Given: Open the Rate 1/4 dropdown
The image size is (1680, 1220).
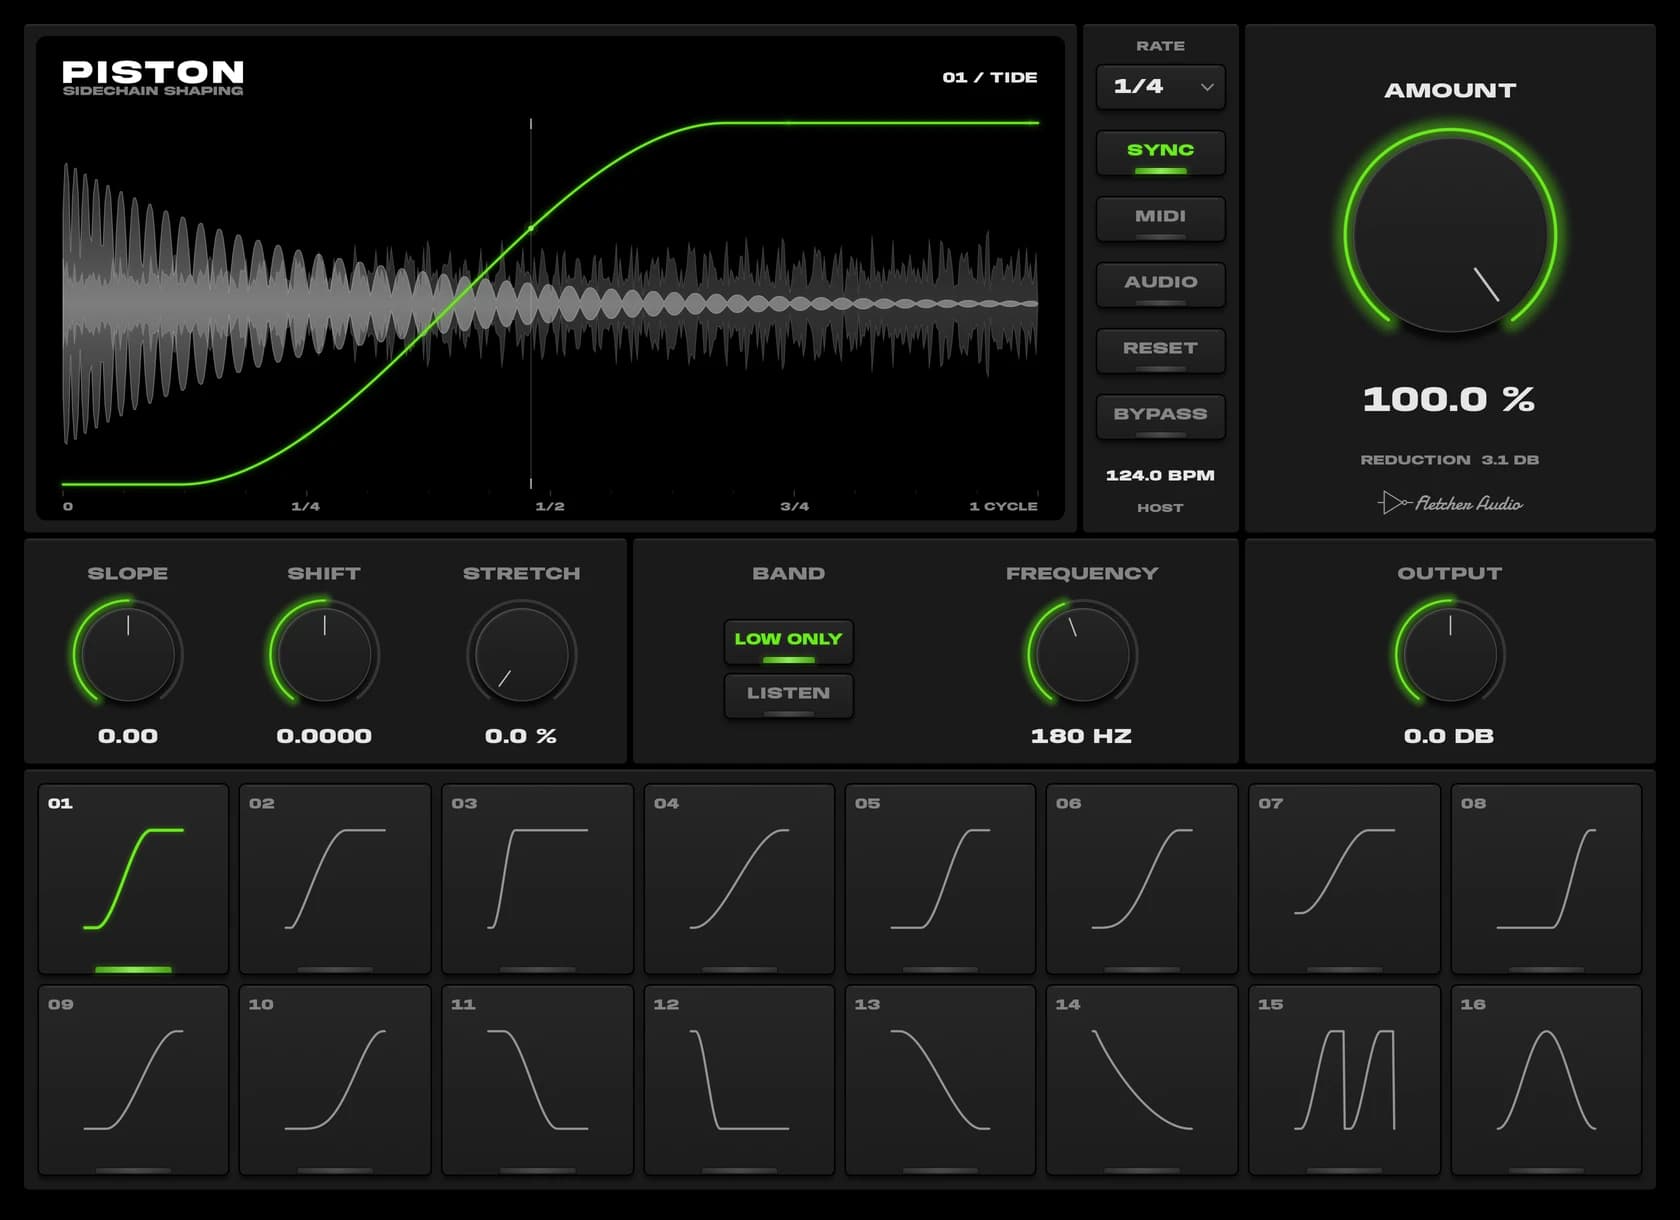Looking at the screenshot, I should point(1160,87).
